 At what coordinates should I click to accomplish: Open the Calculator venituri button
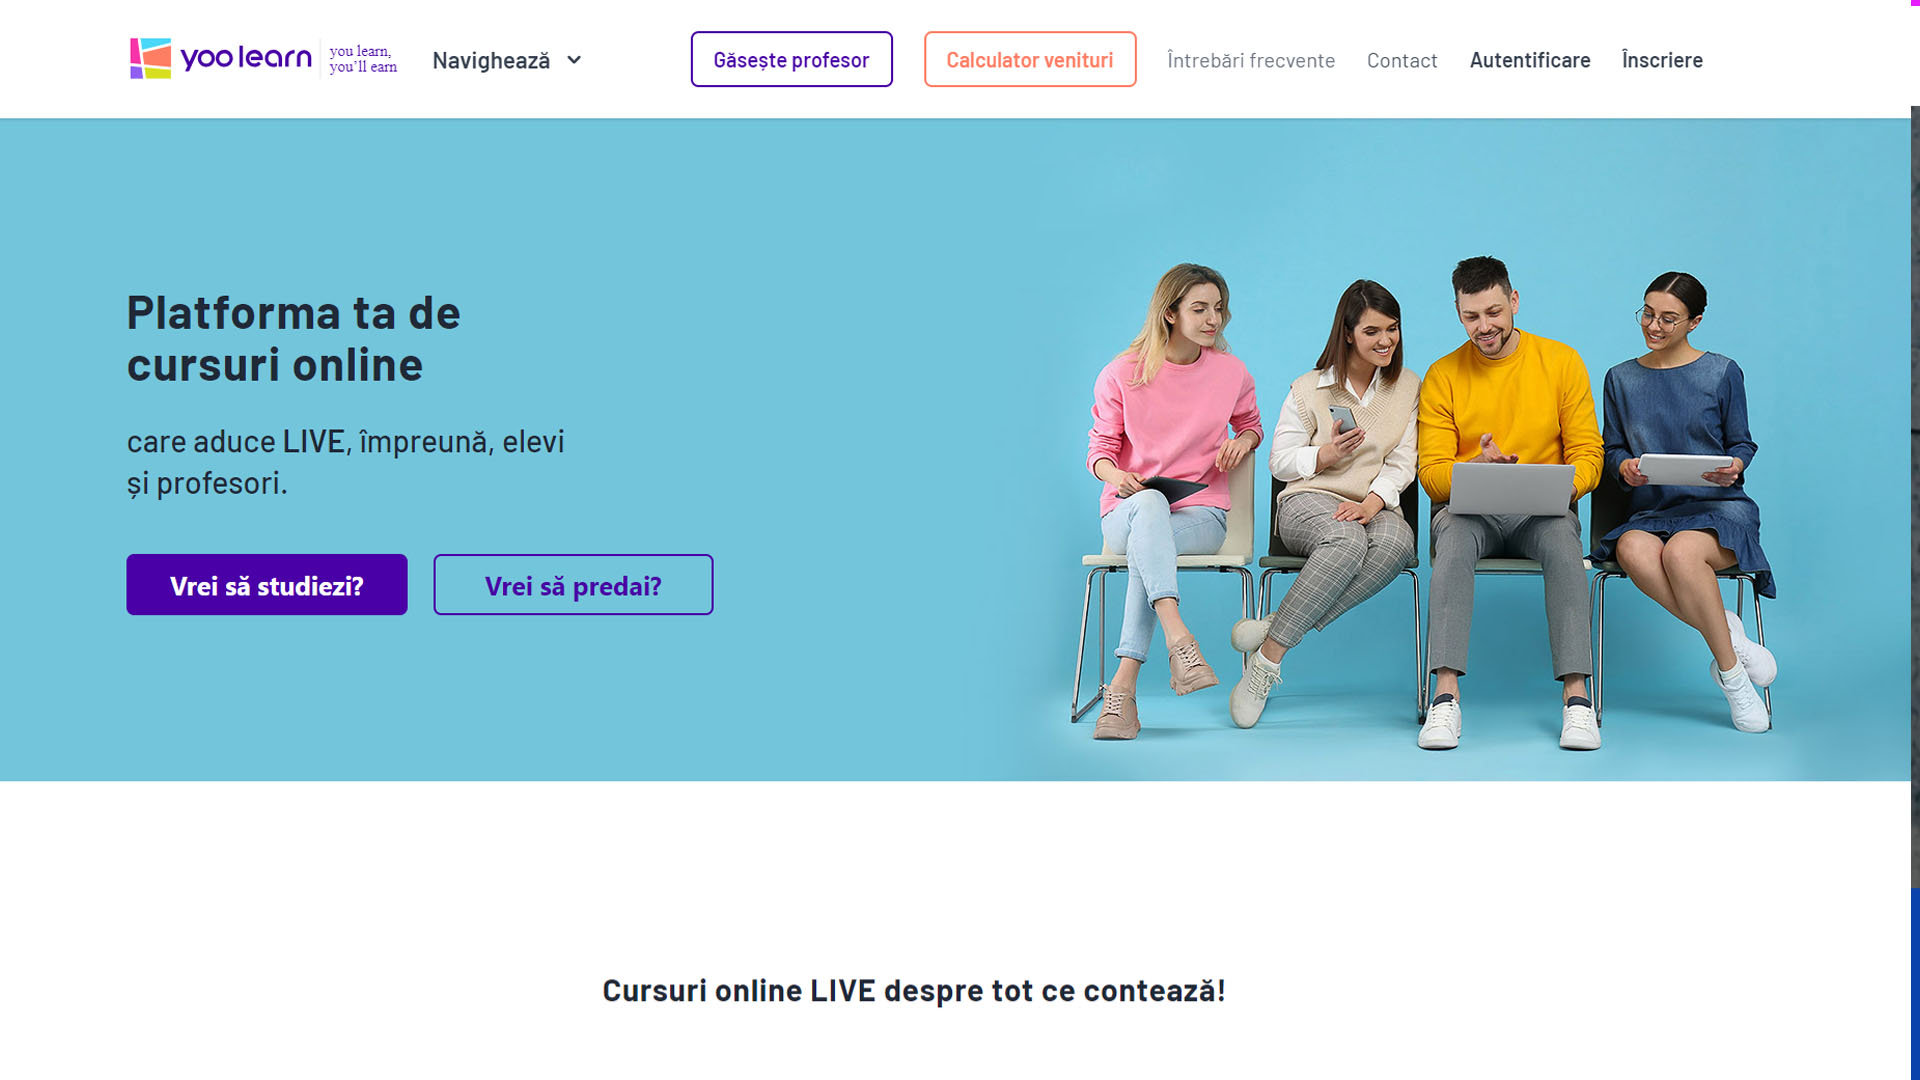point(1030,59)
